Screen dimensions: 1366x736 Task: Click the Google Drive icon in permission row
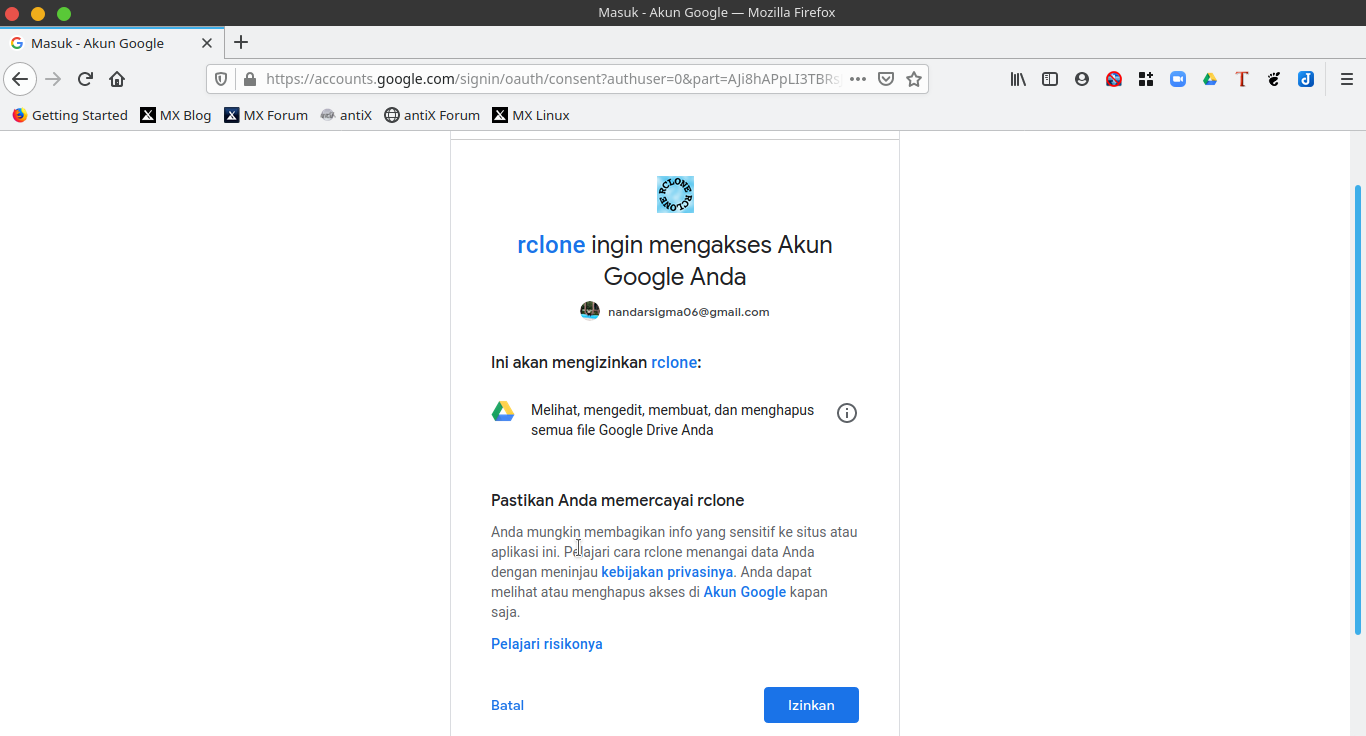tap(503, 411)
